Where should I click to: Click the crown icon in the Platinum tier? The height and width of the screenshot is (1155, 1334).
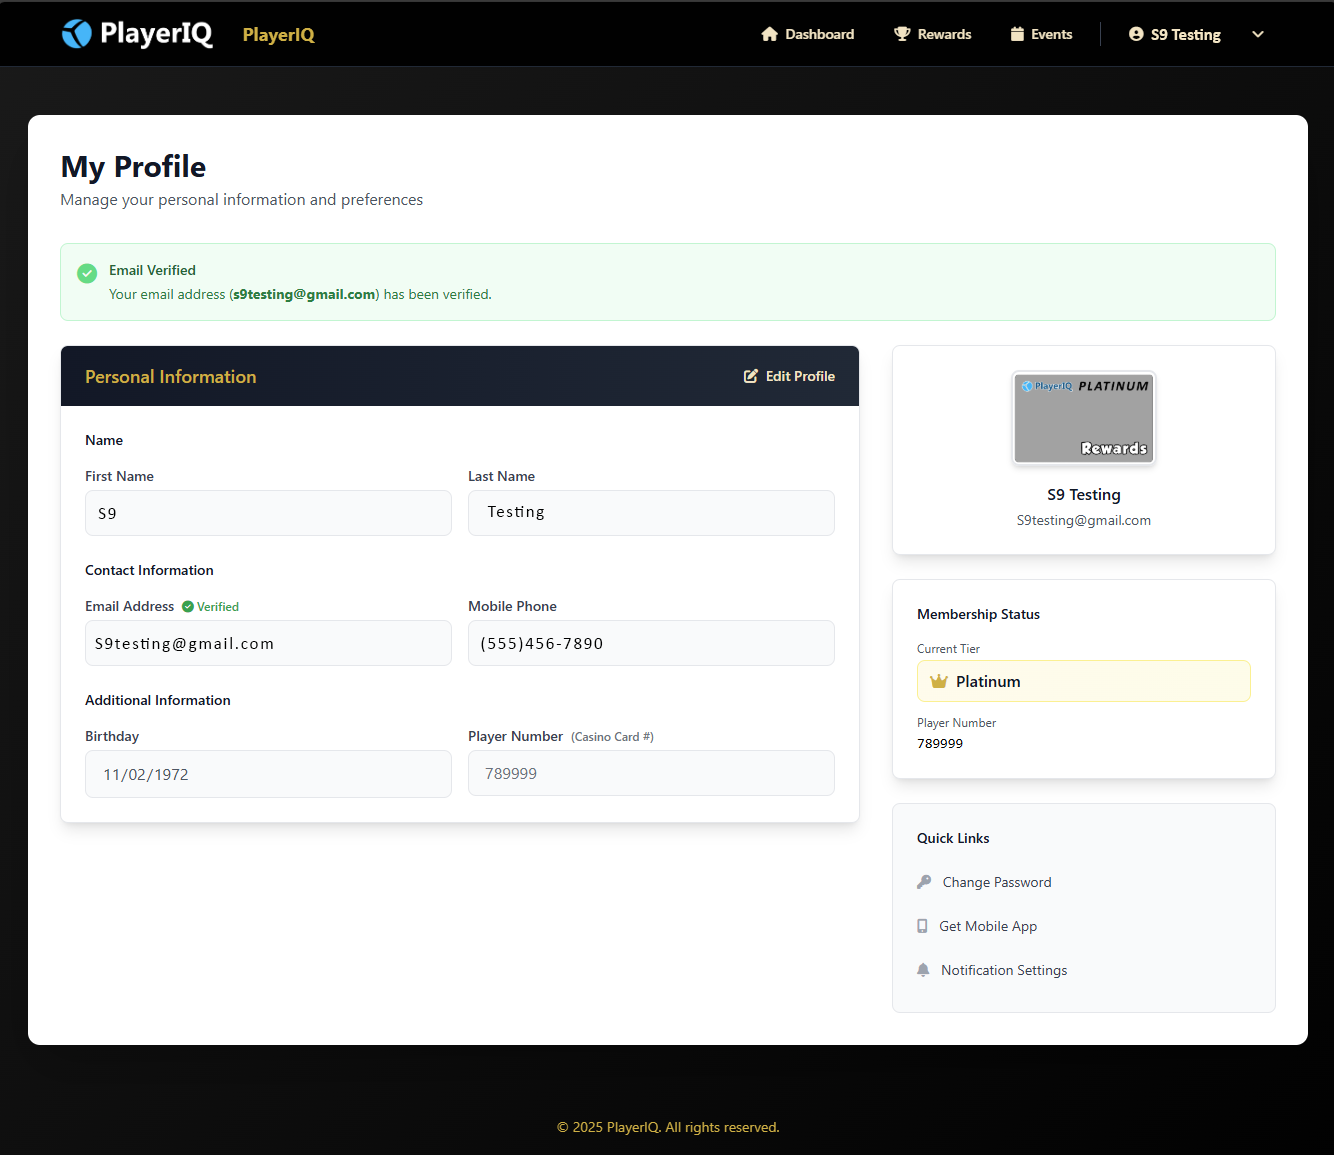tap(938, 680)
